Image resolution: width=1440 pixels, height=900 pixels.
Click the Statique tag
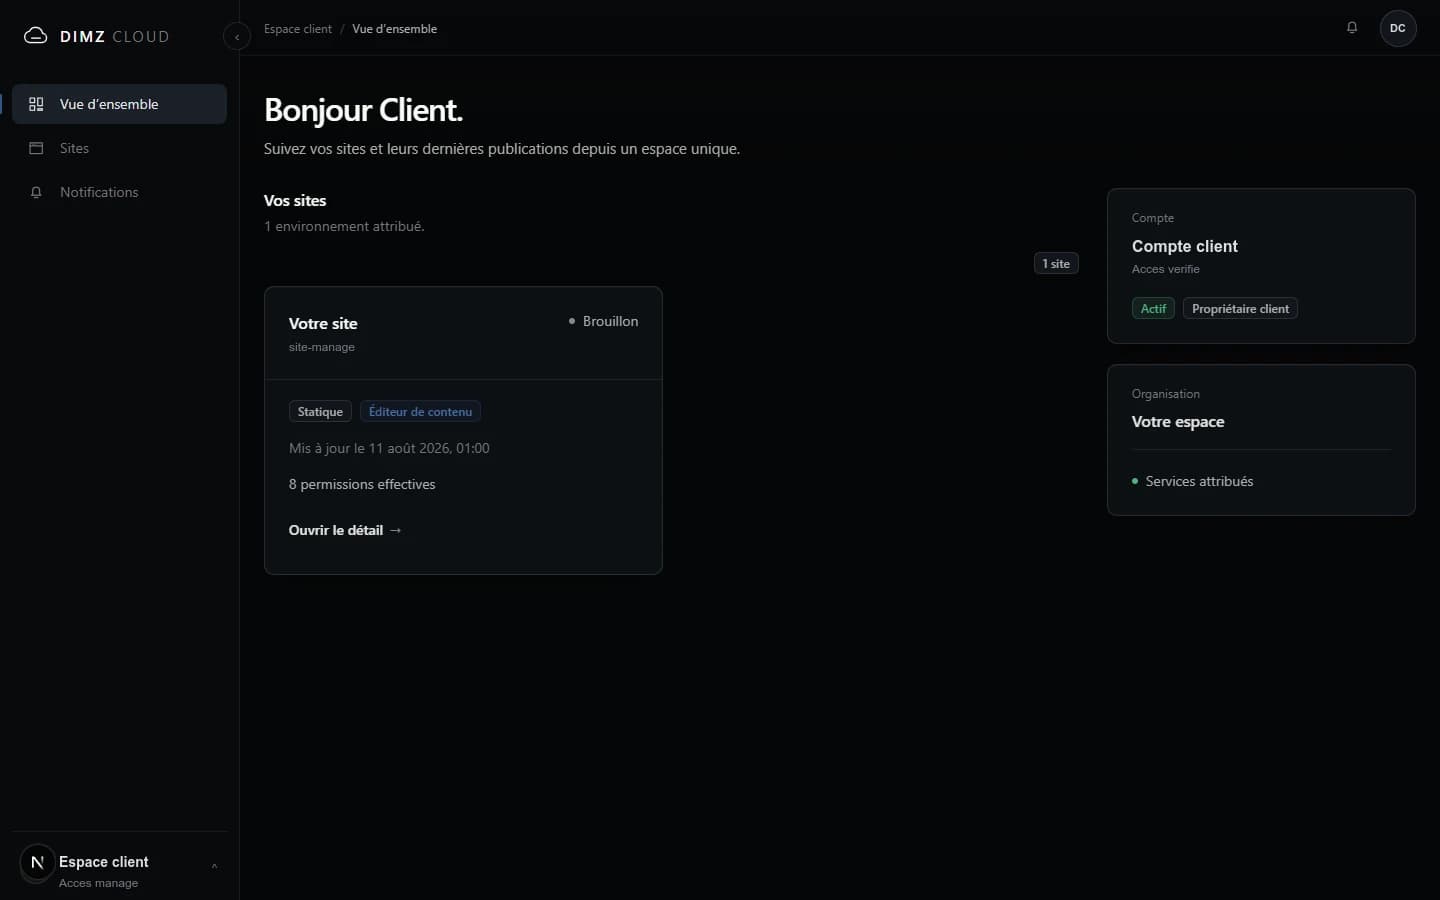tap(320, 412)
